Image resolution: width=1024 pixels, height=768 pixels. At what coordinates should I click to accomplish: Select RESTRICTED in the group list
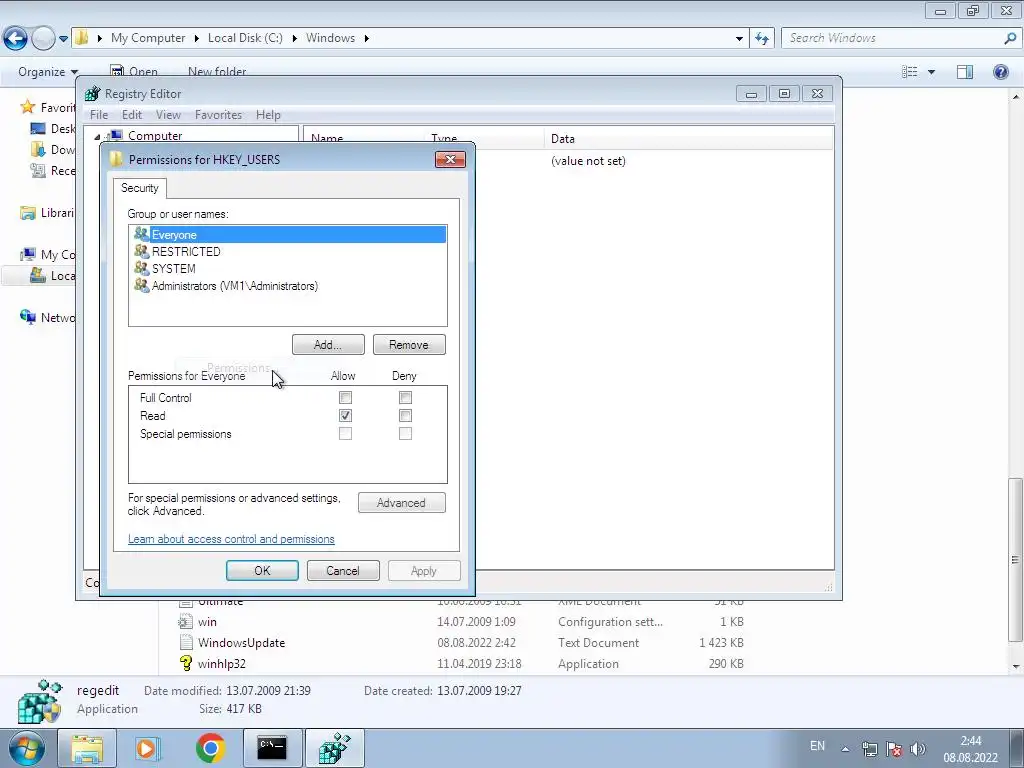tap(288, 251)
